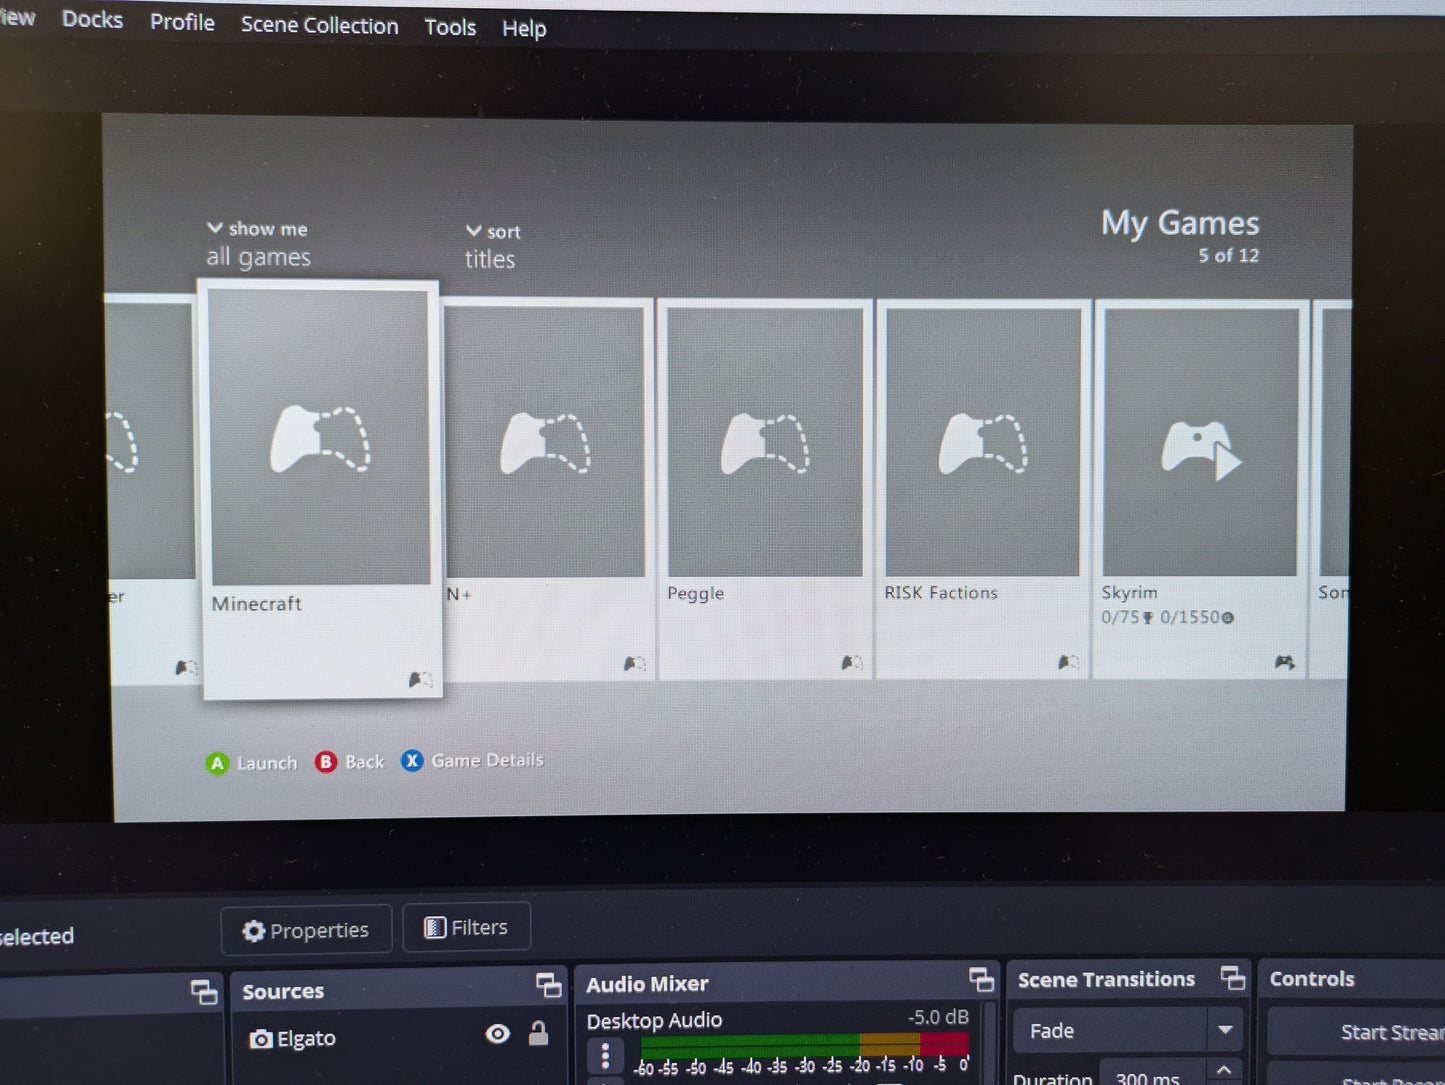Screen dimensions: 1445x1085
Task: Select the Minecraft game tile
Action: point(322,490)
